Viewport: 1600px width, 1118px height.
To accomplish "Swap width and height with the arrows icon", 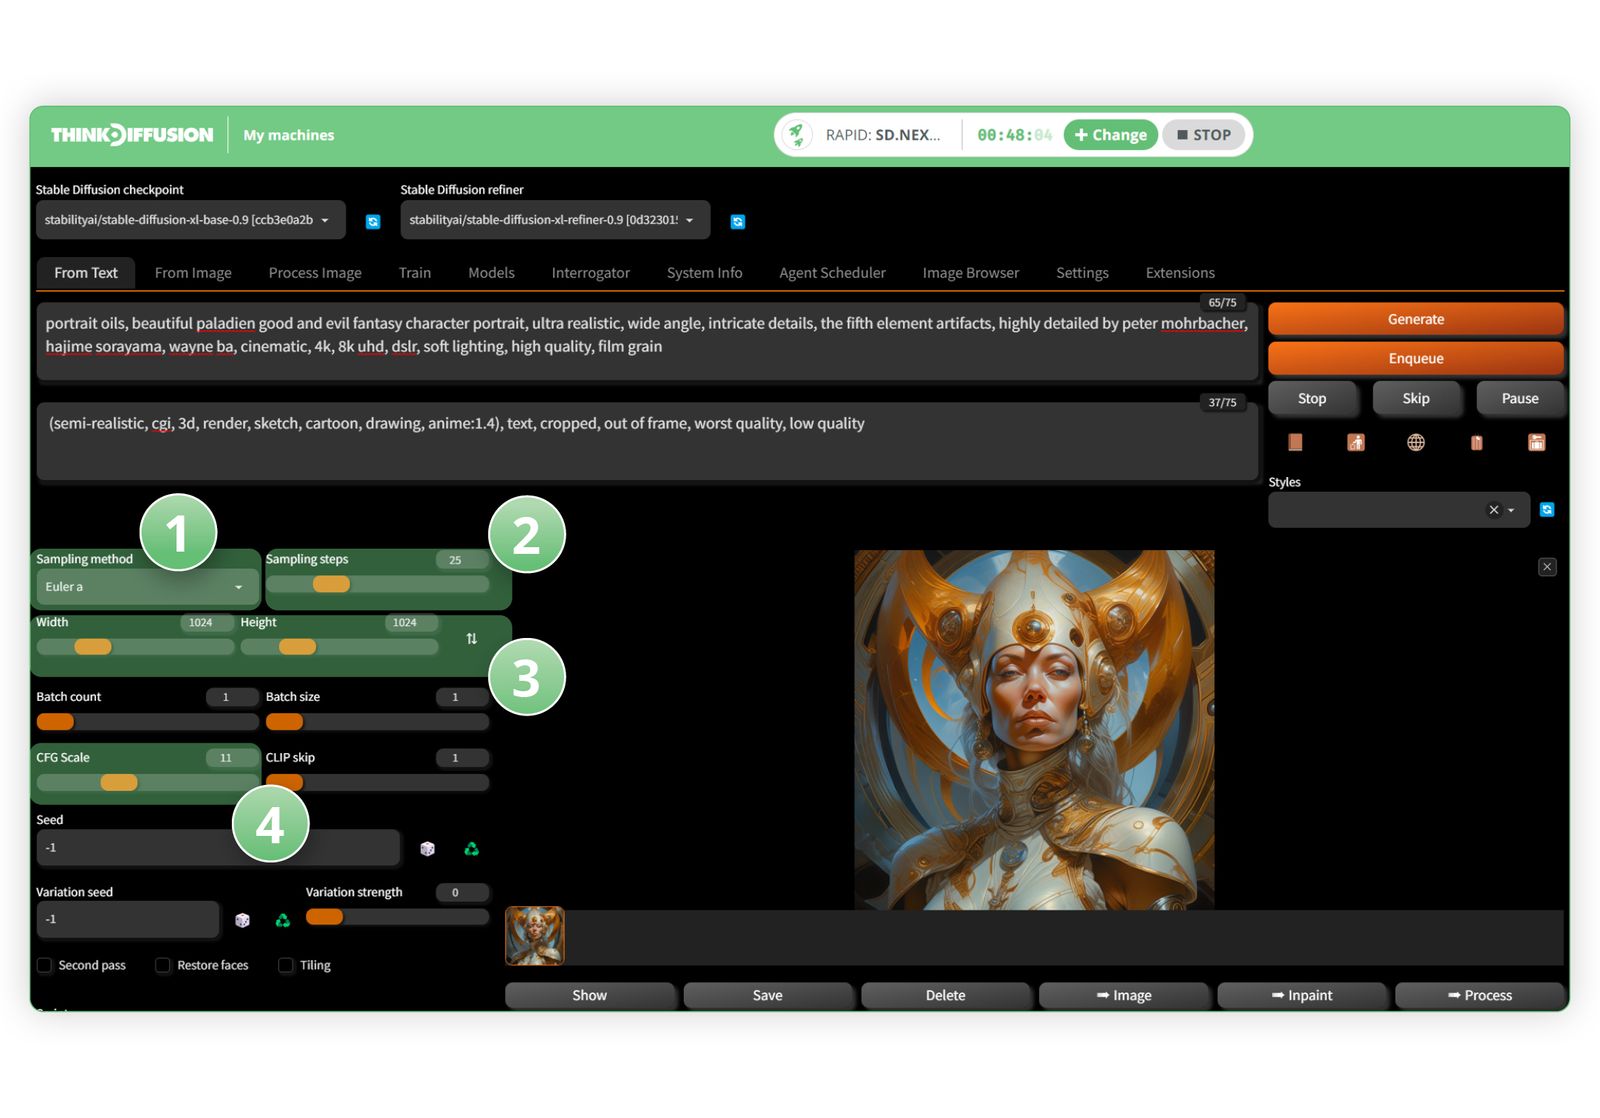I will 472,639.
